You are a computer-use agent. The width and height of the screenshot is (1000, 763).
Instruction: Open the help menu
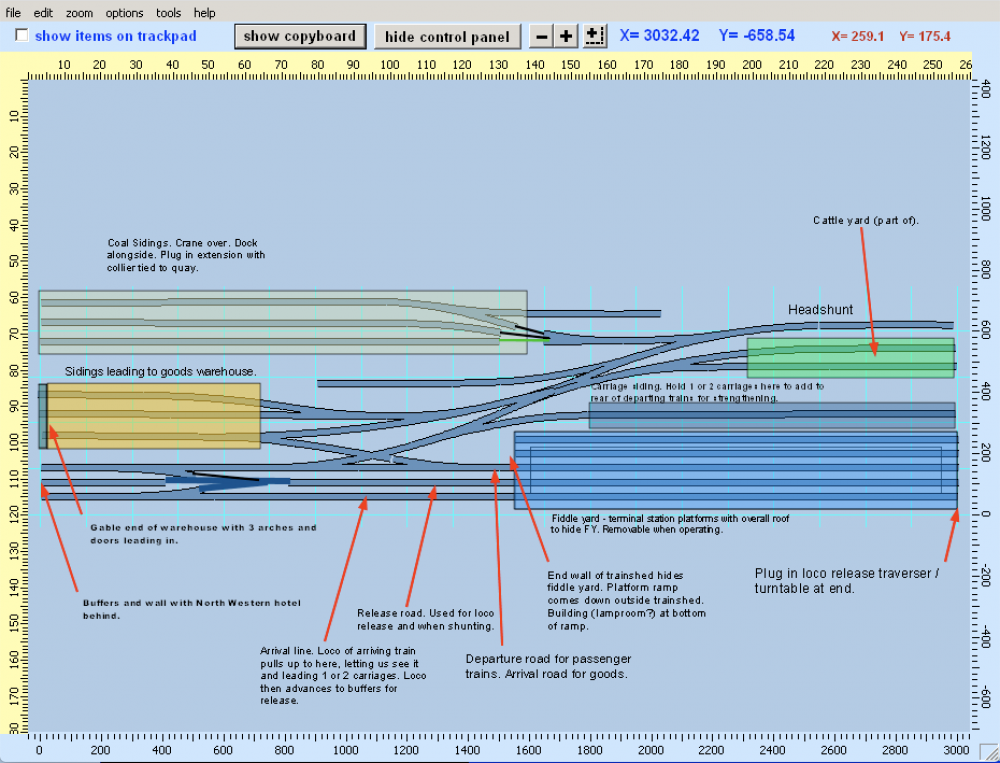click(204, 13)
